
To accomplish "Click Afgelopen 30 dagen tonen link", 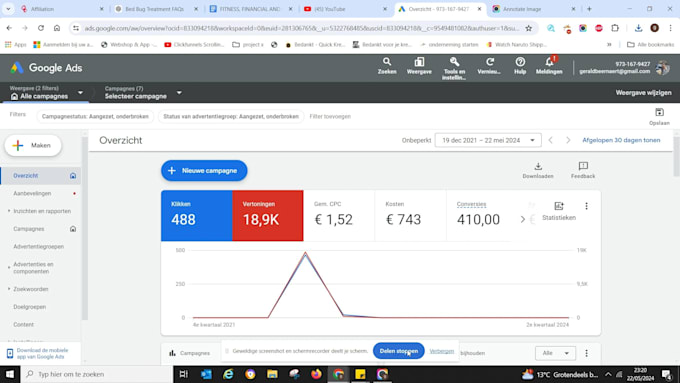I will [x=621, y=140].
